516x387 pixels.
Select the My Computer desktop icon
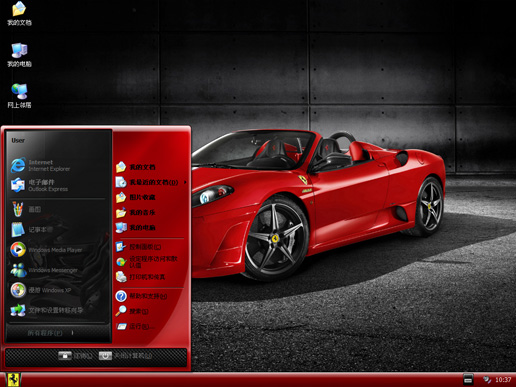coord(19,55)
